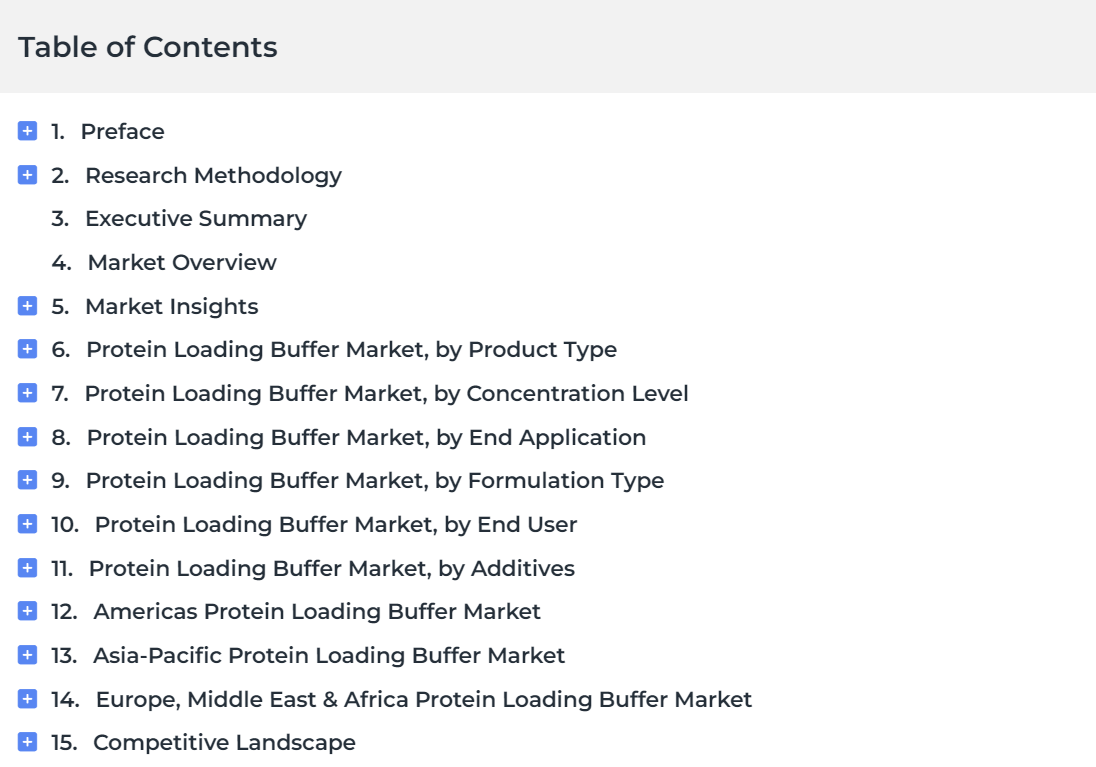Screen dimensions: 1096x767
Task: Select Protein Loading Buffer Market, by Additives title
Action: [x=331, y=568]
